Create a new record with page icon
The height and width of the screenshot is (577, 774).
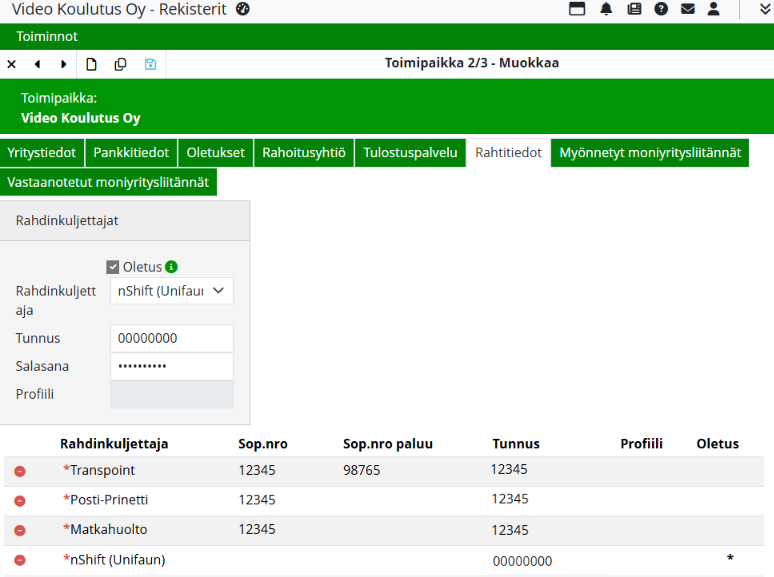click(91, 64)
